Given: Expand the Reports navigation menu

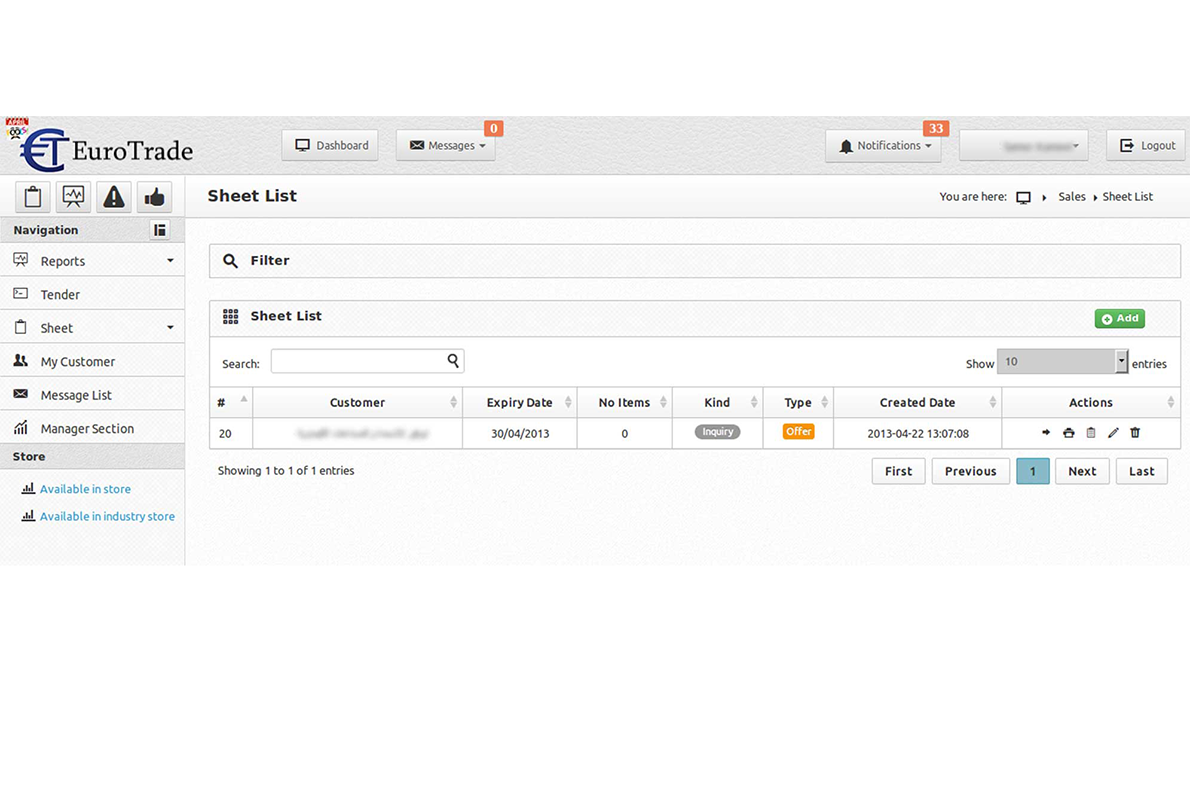Looking at the screenshot, I should coord(92,261).
